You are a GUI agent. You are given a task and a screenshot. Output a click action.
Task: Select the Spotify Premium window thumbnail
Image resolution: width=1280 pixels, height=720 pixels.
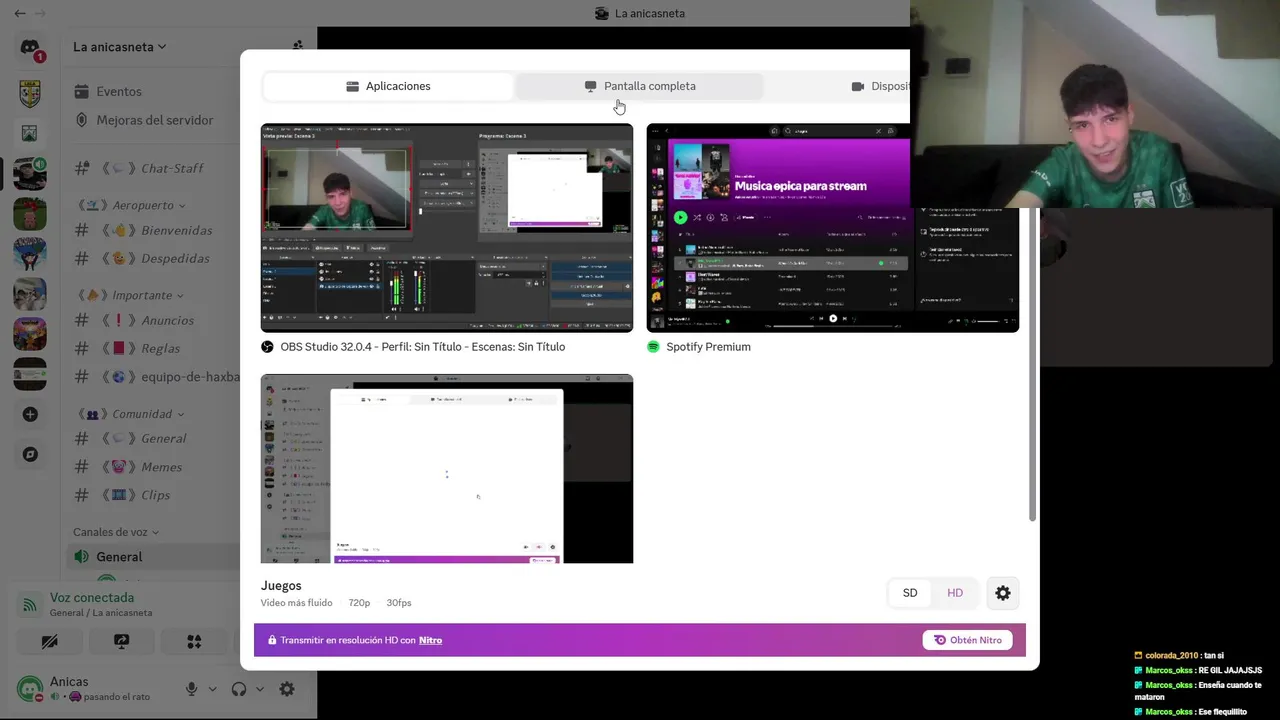[833, 228]
